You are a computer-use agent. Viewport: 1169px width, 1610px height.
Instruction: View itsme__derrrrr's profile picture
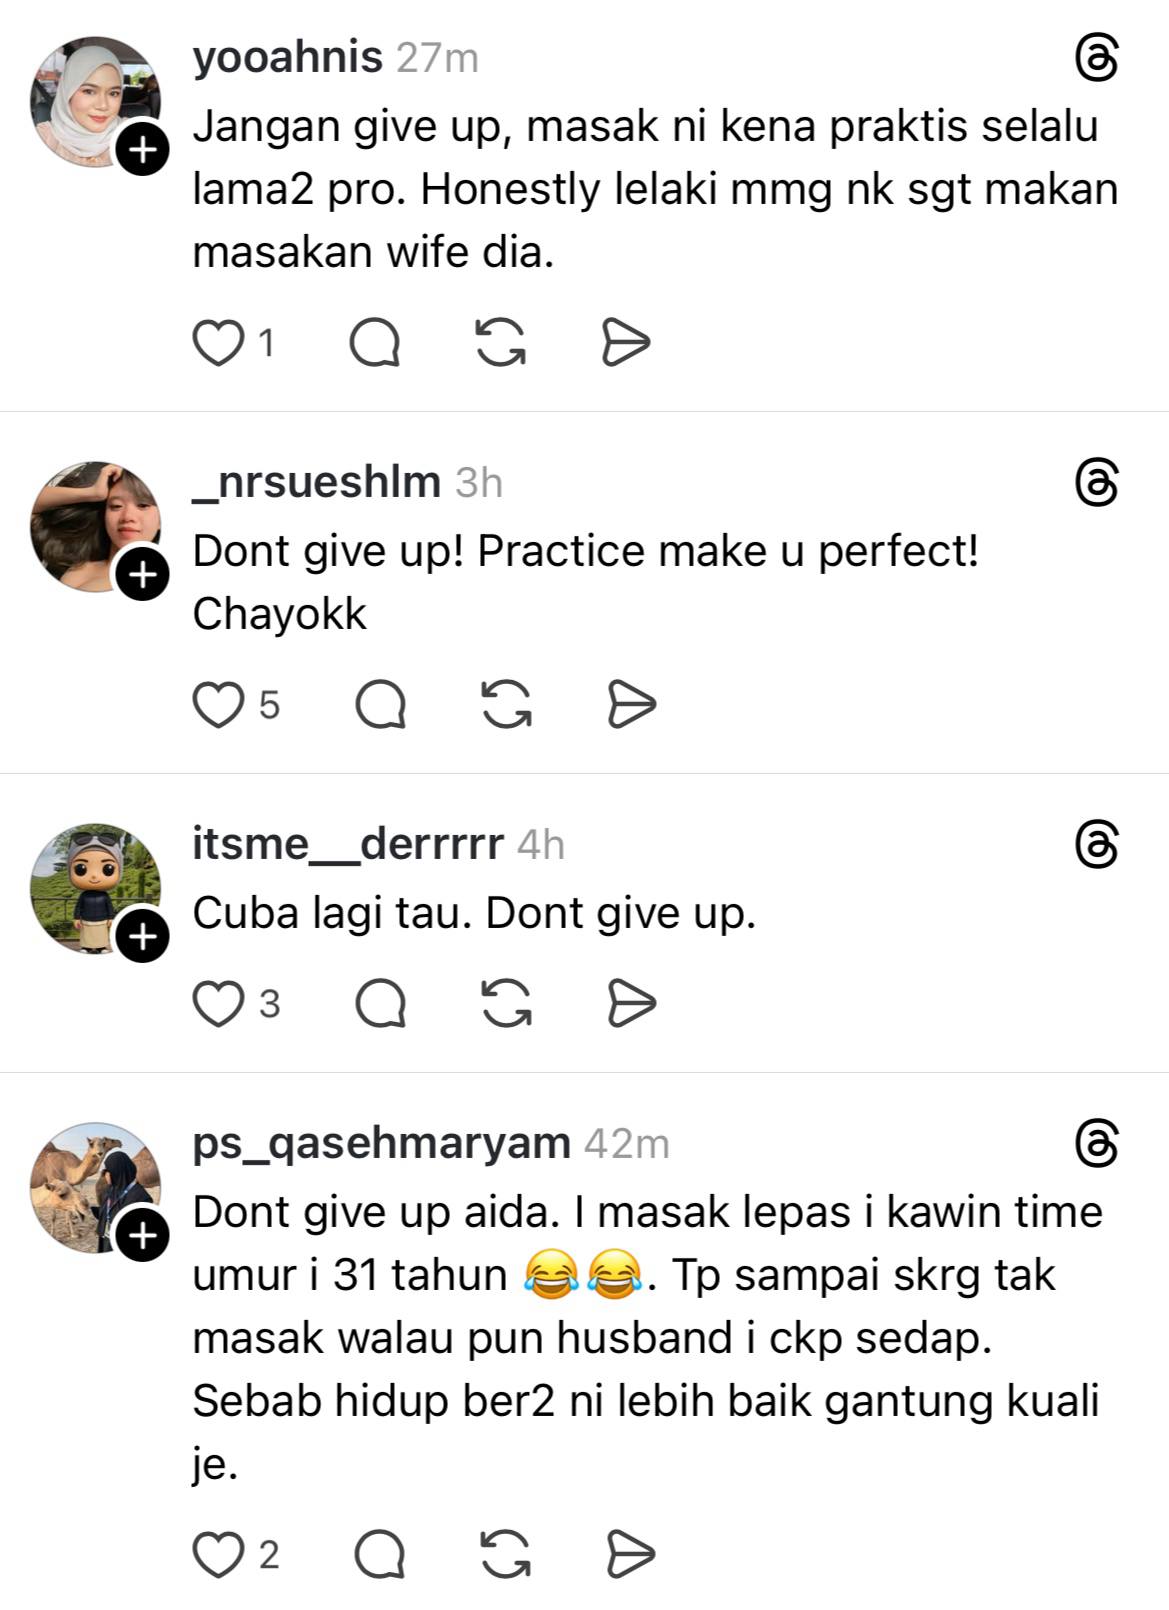click(x=96, y=889)
